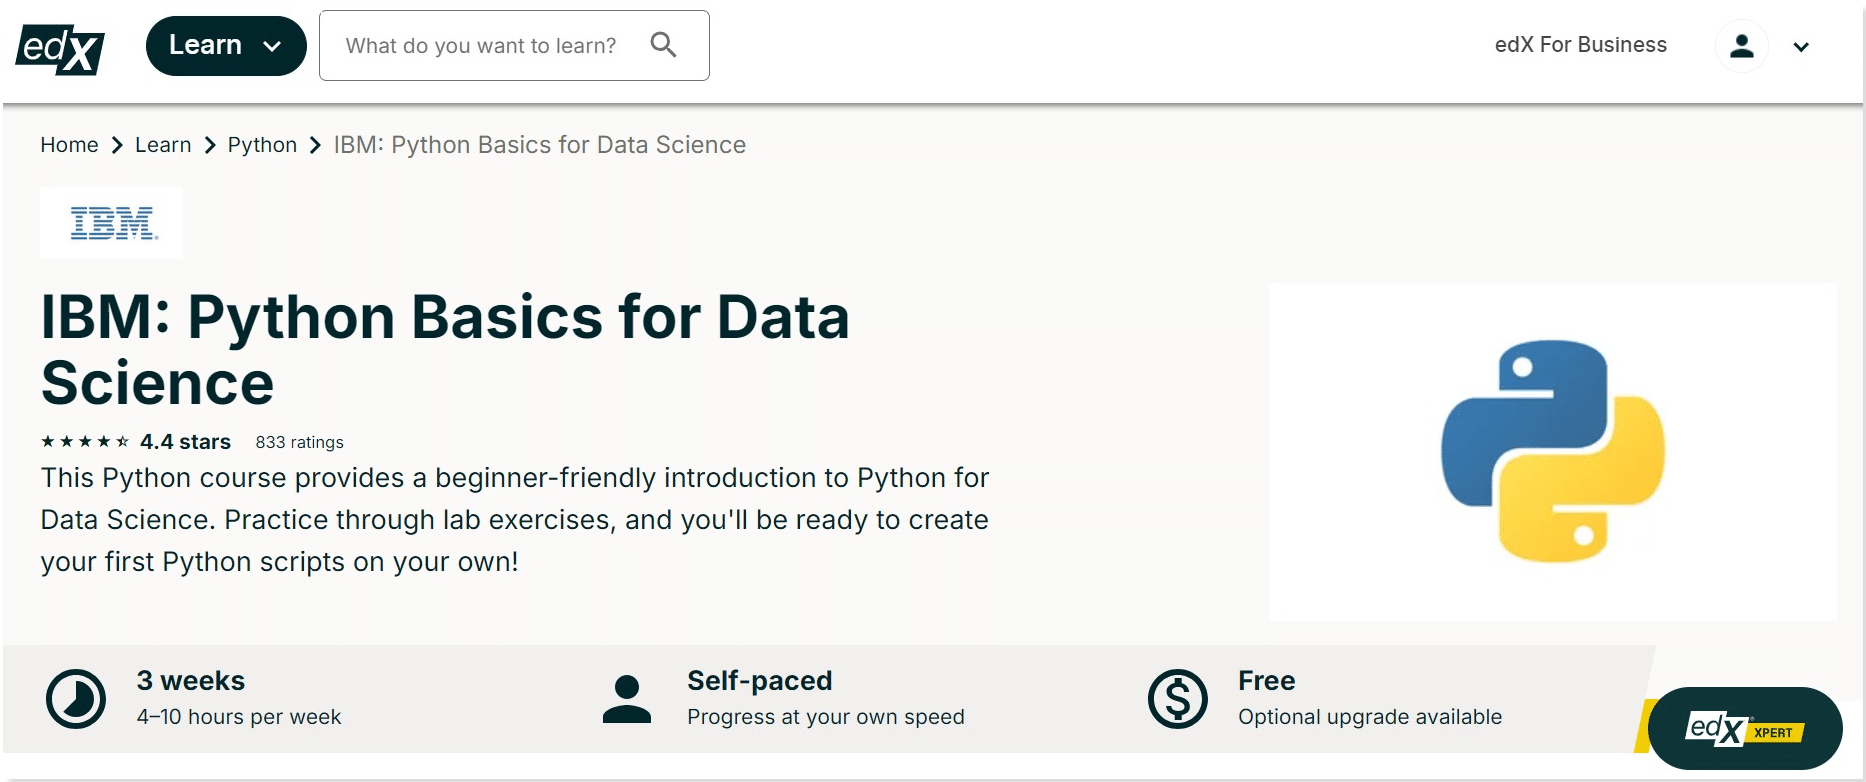Click the star rating icons

tap(85, 441)
